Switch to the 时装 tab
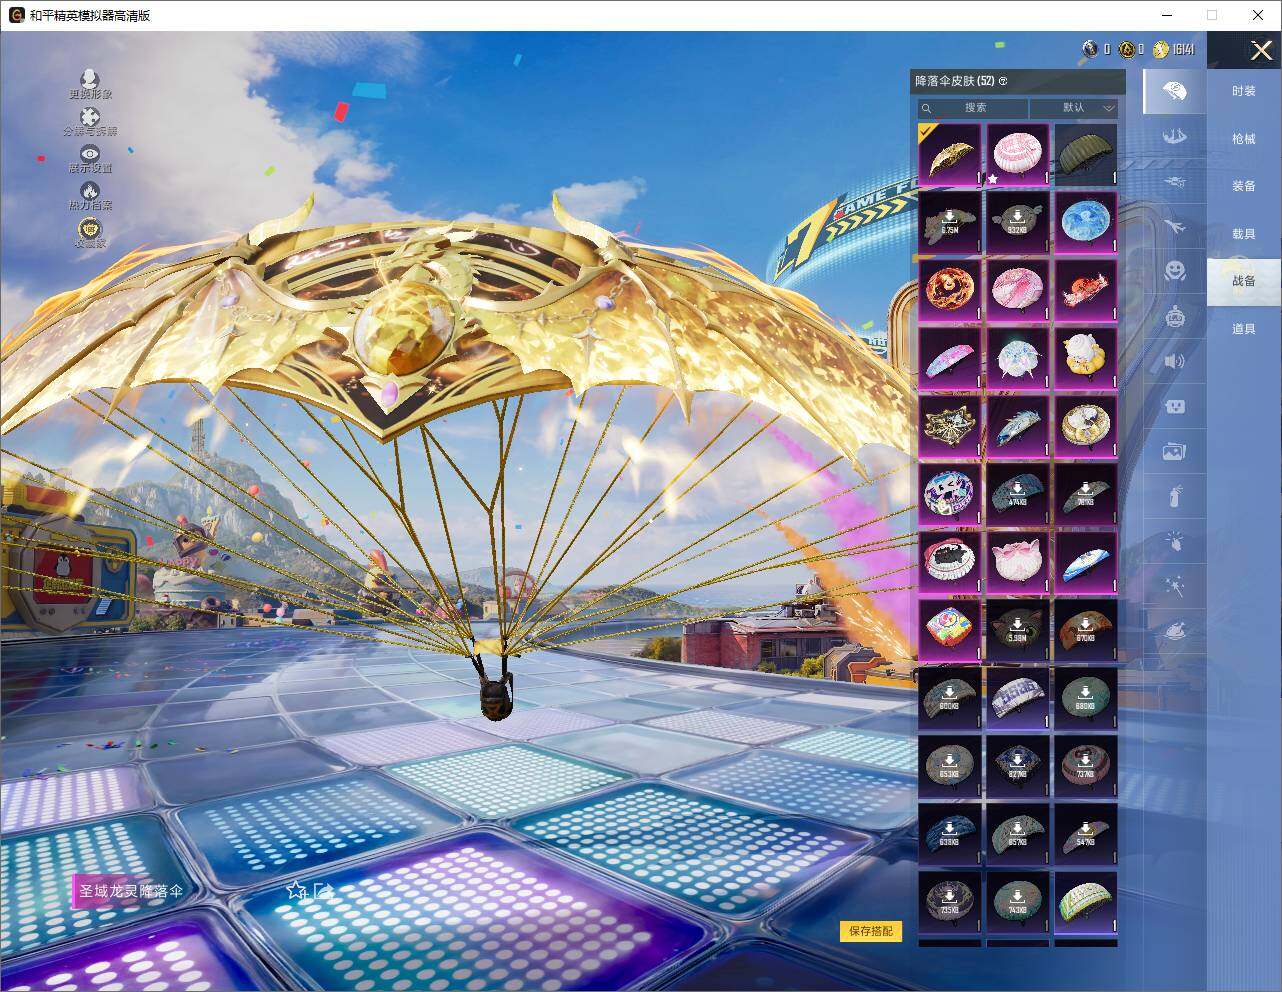 pos(1243,91)
